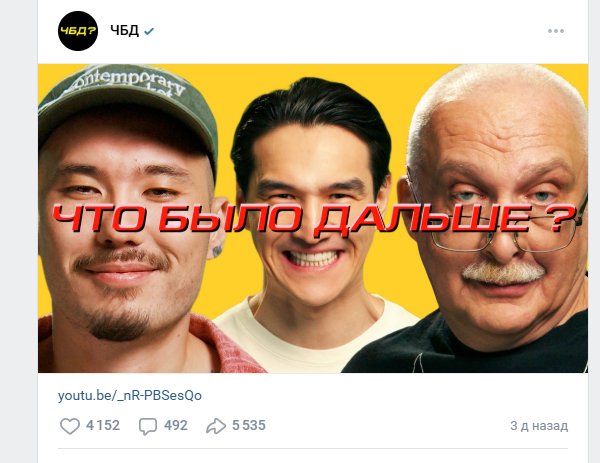This screenshot has width=600, height=463.
Task: Click the 492 comments counter
Action: pos(176,426)
